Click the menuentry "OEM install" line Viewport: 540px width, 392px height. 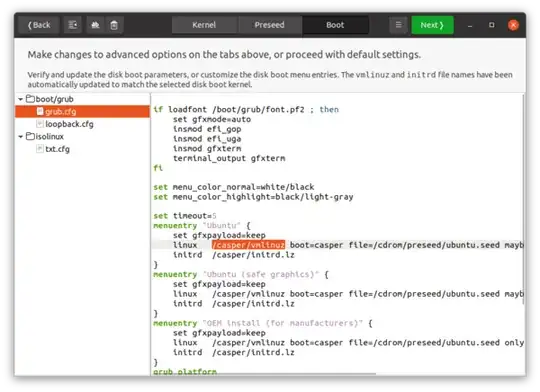(x=263, y=323)
